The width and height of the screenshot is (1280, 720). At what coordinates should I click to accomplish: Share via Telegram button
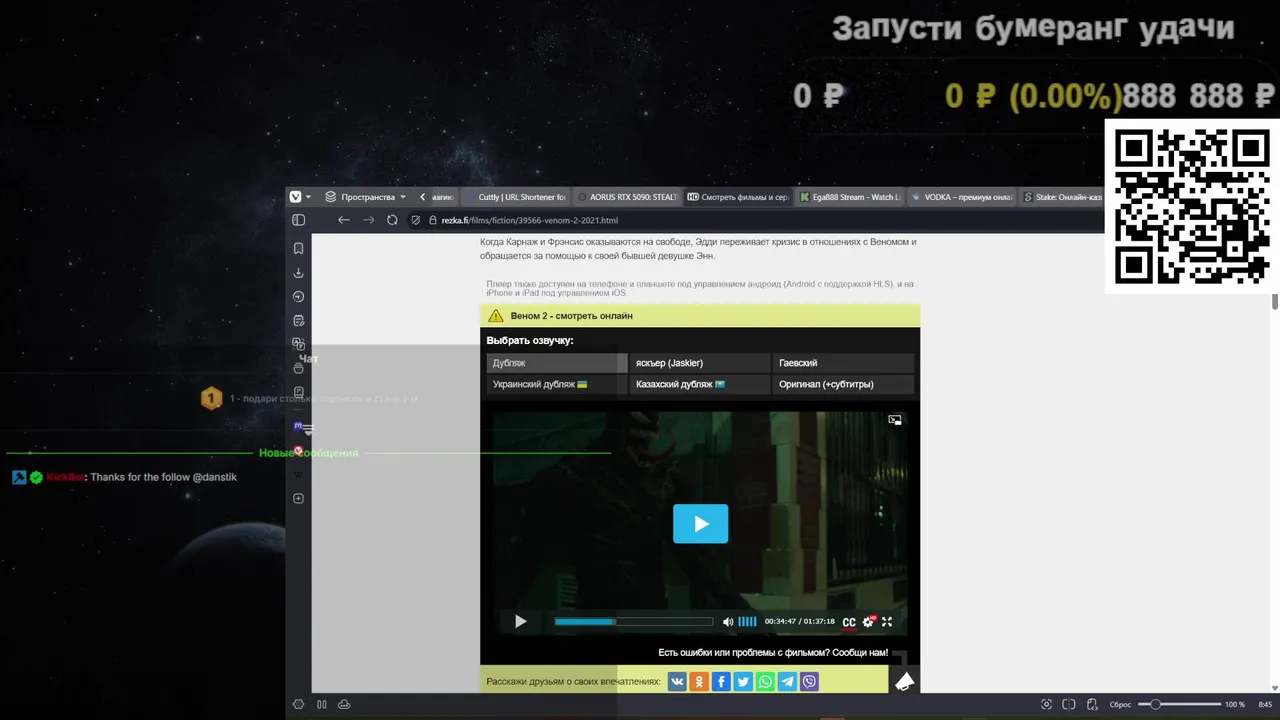[x=787, y=682]
